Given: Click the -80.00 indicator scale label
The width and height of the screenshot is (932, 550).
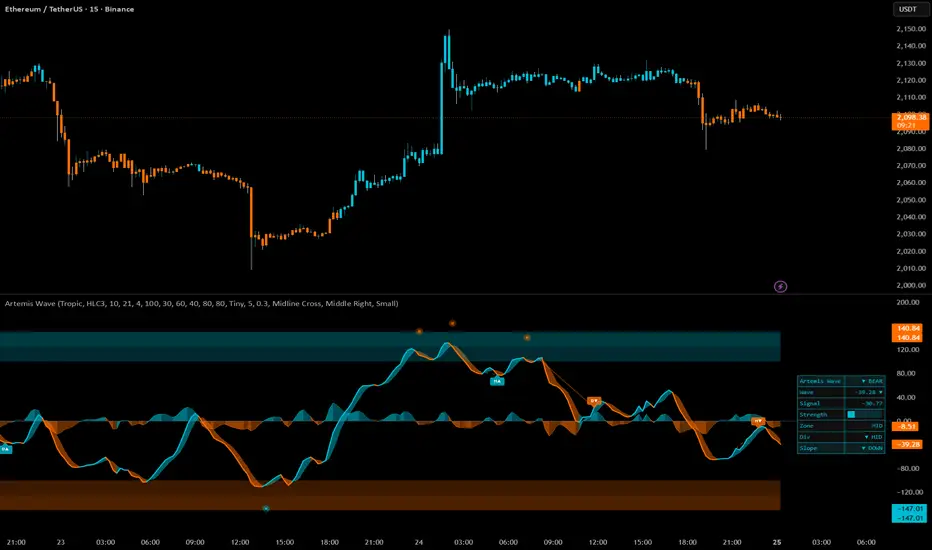Looking at the screenshot, I should (909, 468).
